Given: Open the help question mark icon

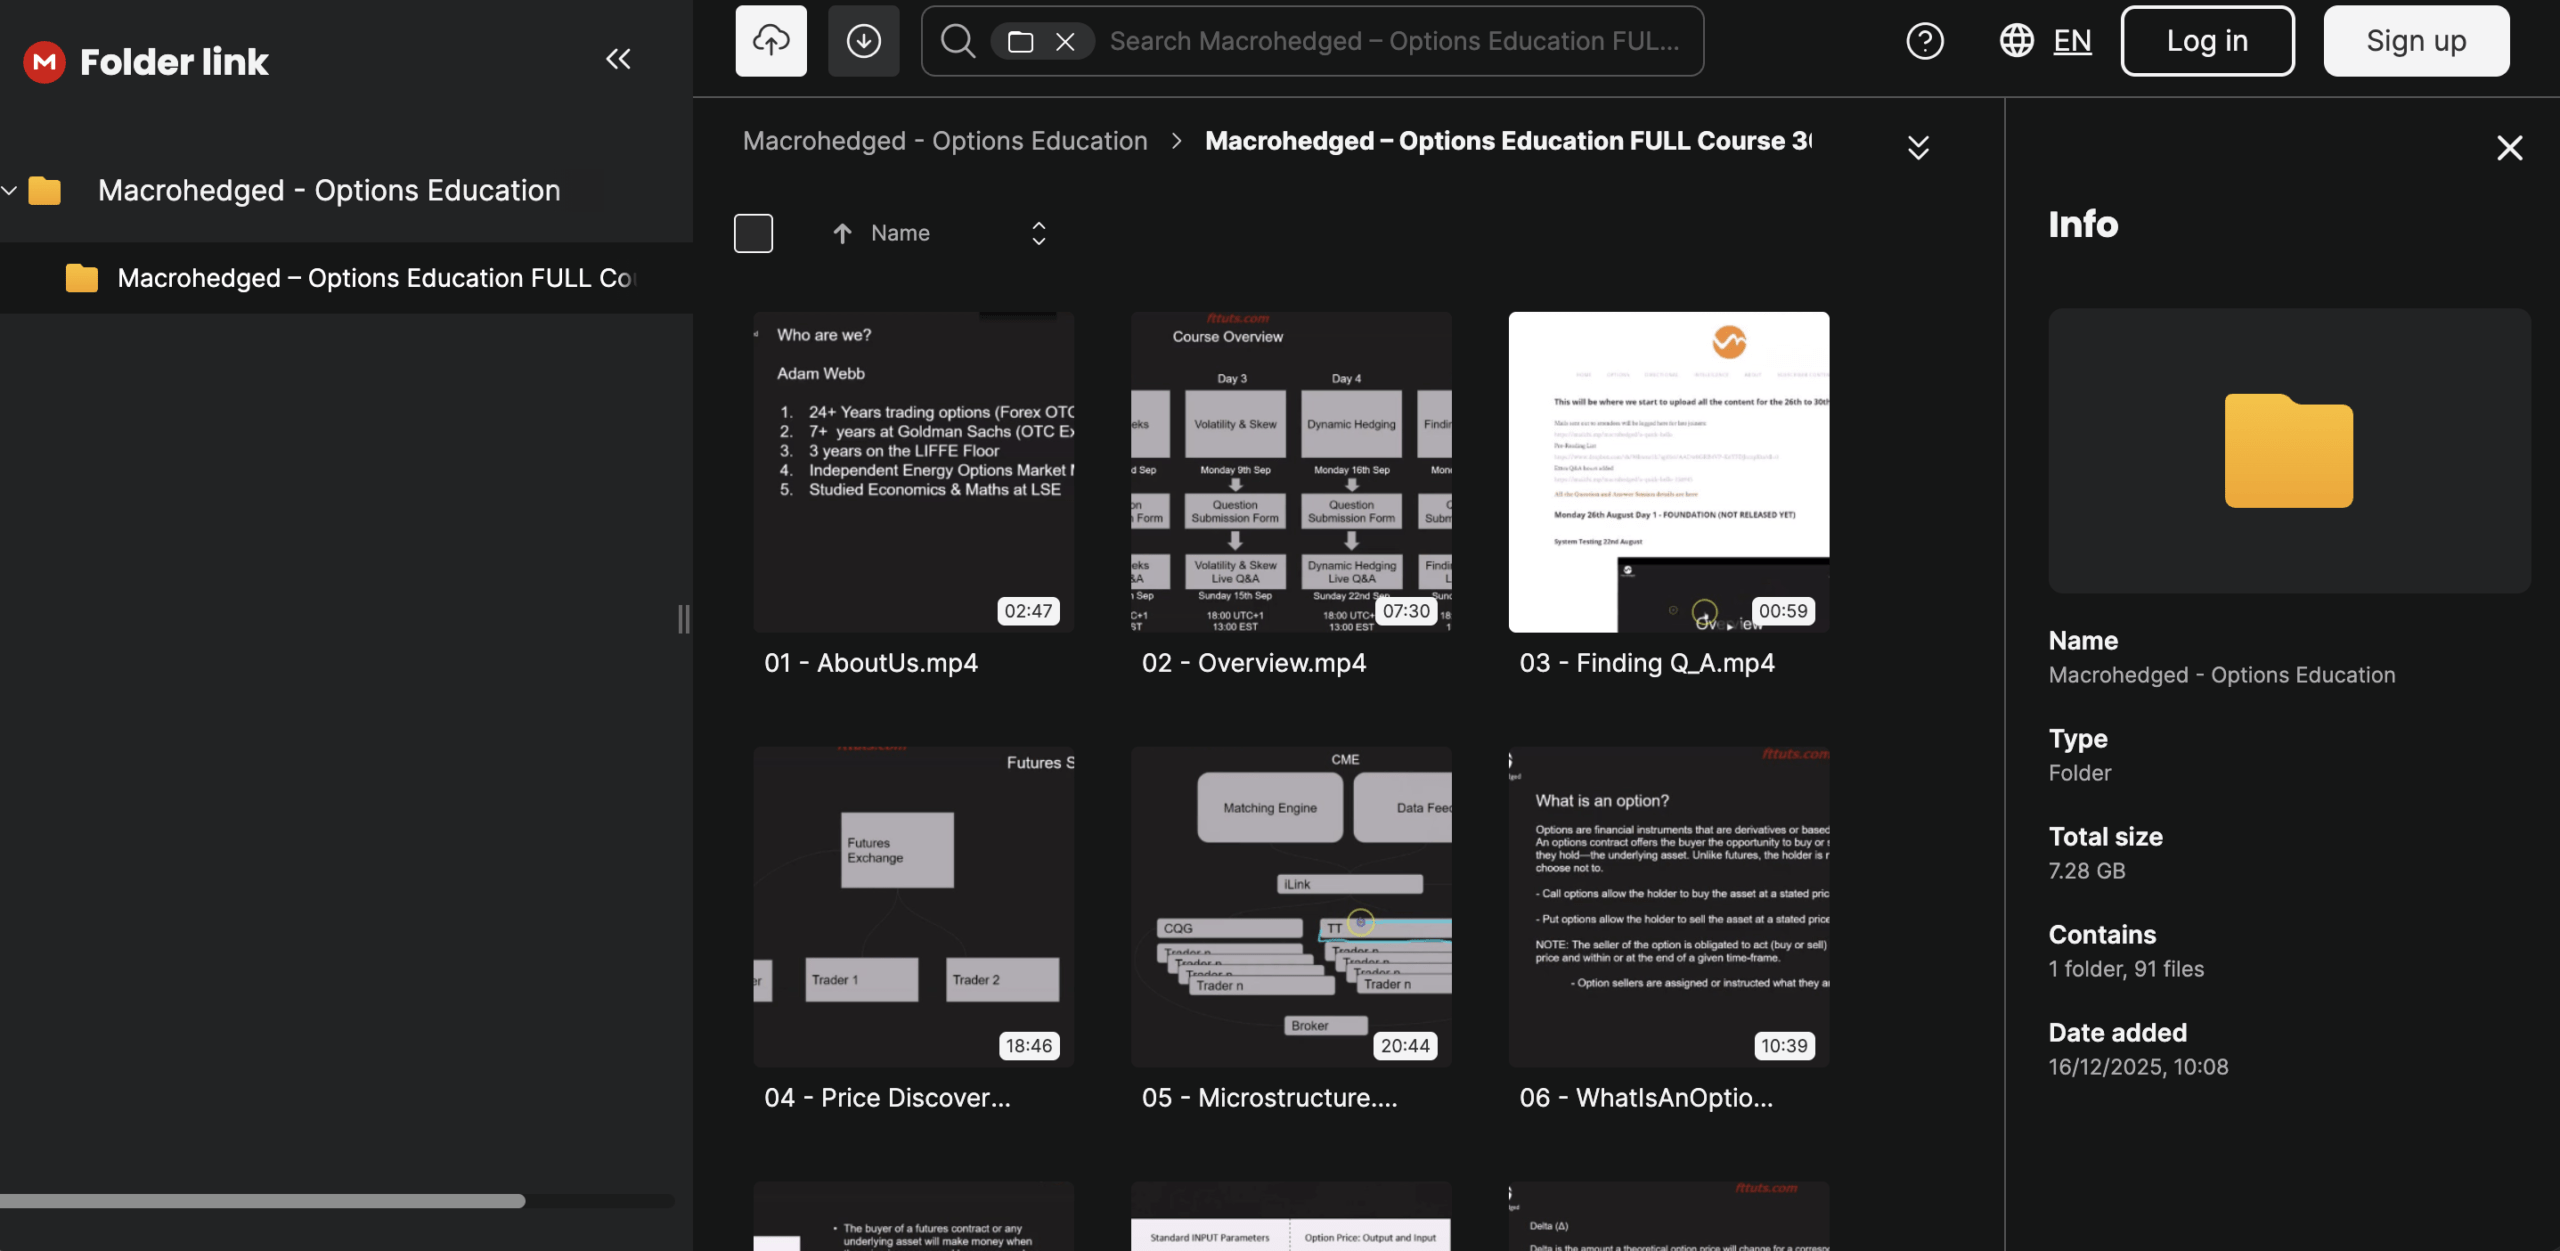Looking at the screenshot, I should (1924, 41).
